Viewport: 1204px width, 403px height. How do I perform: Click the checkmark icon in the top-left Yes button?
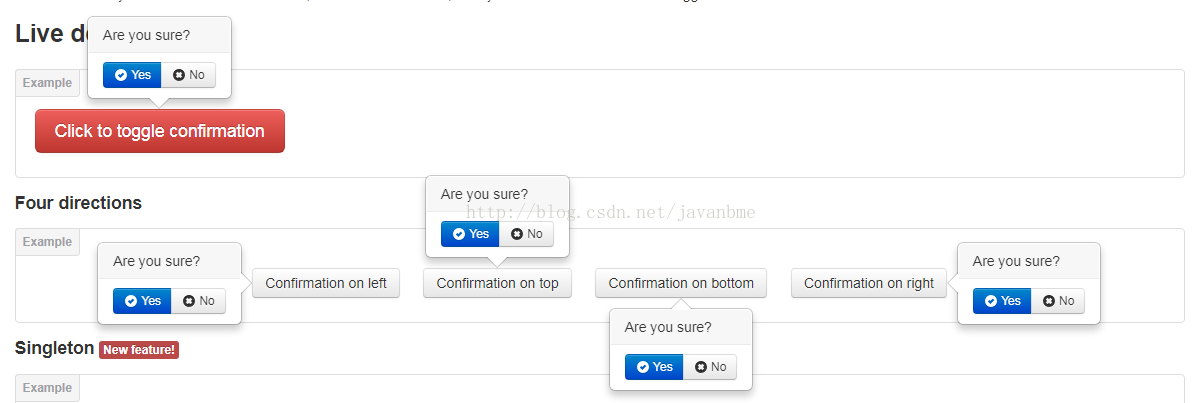click(121, 75)
